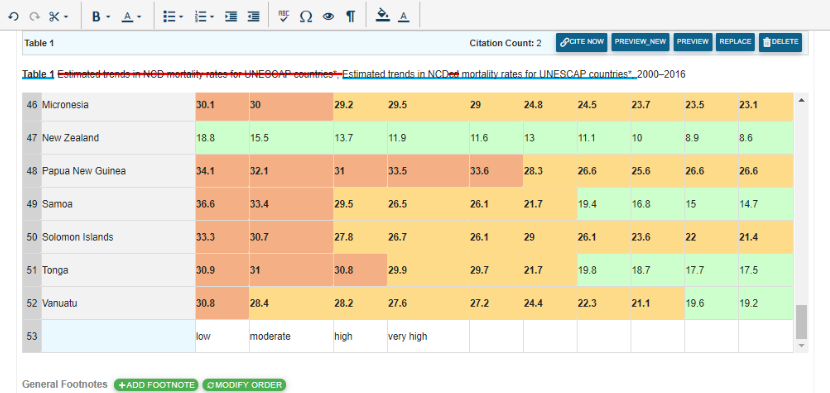
Task: Select the scissors cut tool
Action: pos(55,17)
